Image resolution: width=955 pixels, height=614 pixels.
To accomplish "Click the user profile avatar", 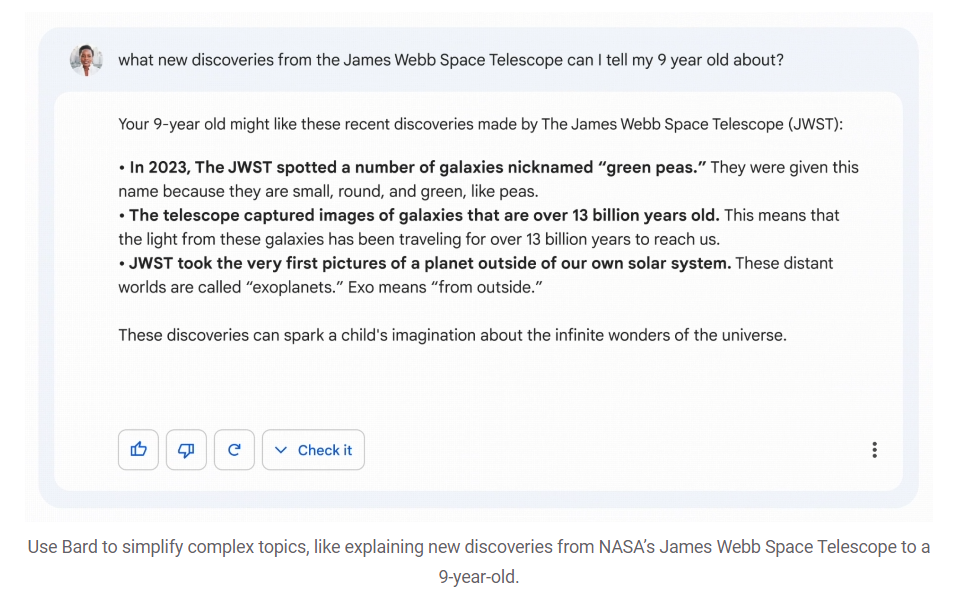I will click(x=86, y=60).
